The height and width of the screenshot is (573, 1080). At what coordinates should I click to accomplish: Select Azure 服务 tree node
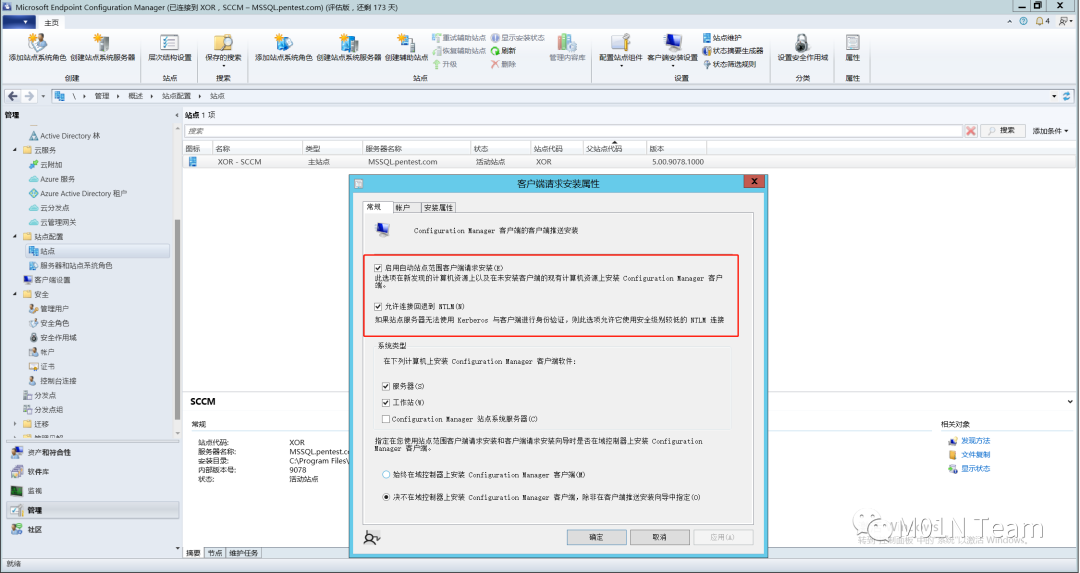[52, 179]
